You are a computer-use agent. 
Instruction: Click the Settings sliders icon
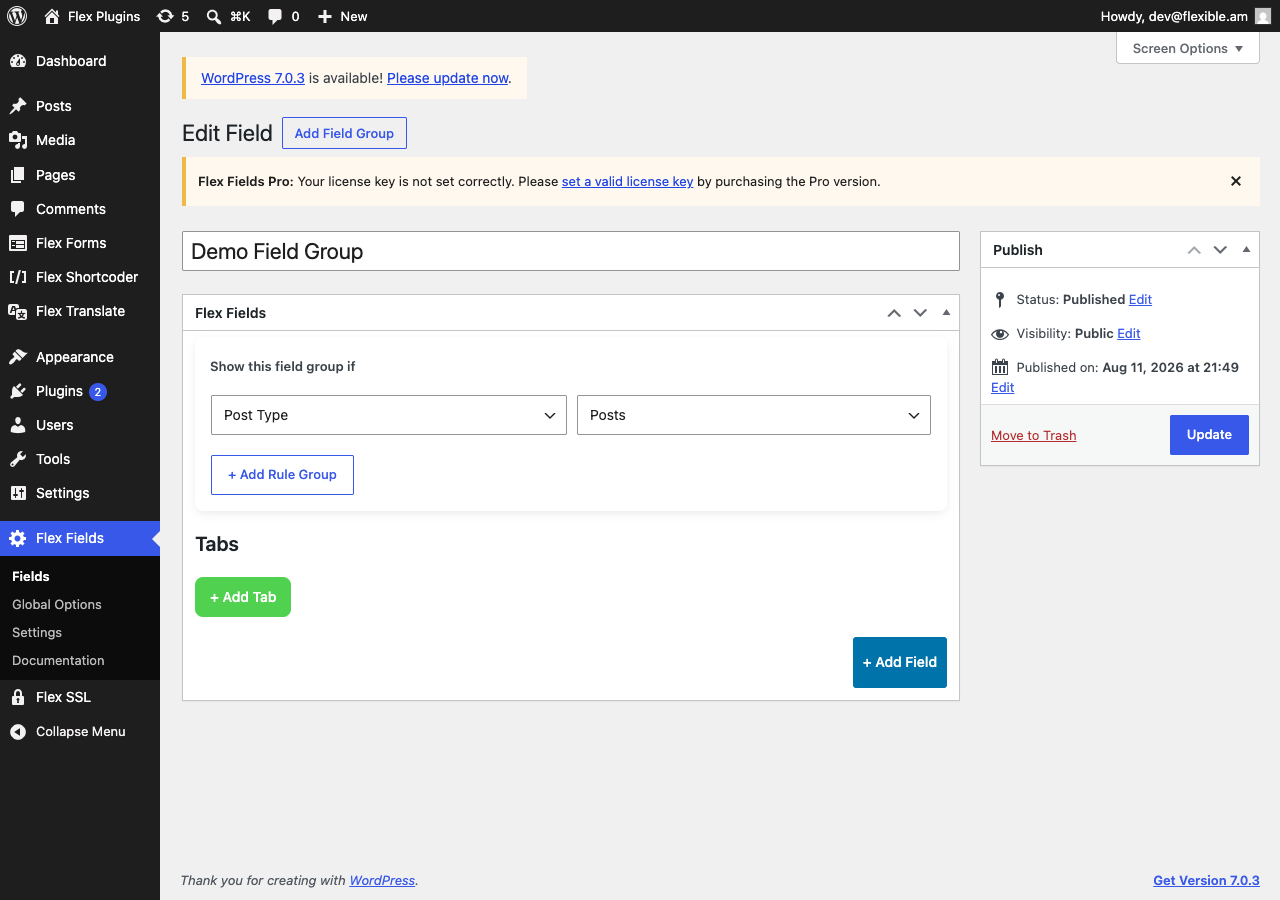(x=18, y=493)
